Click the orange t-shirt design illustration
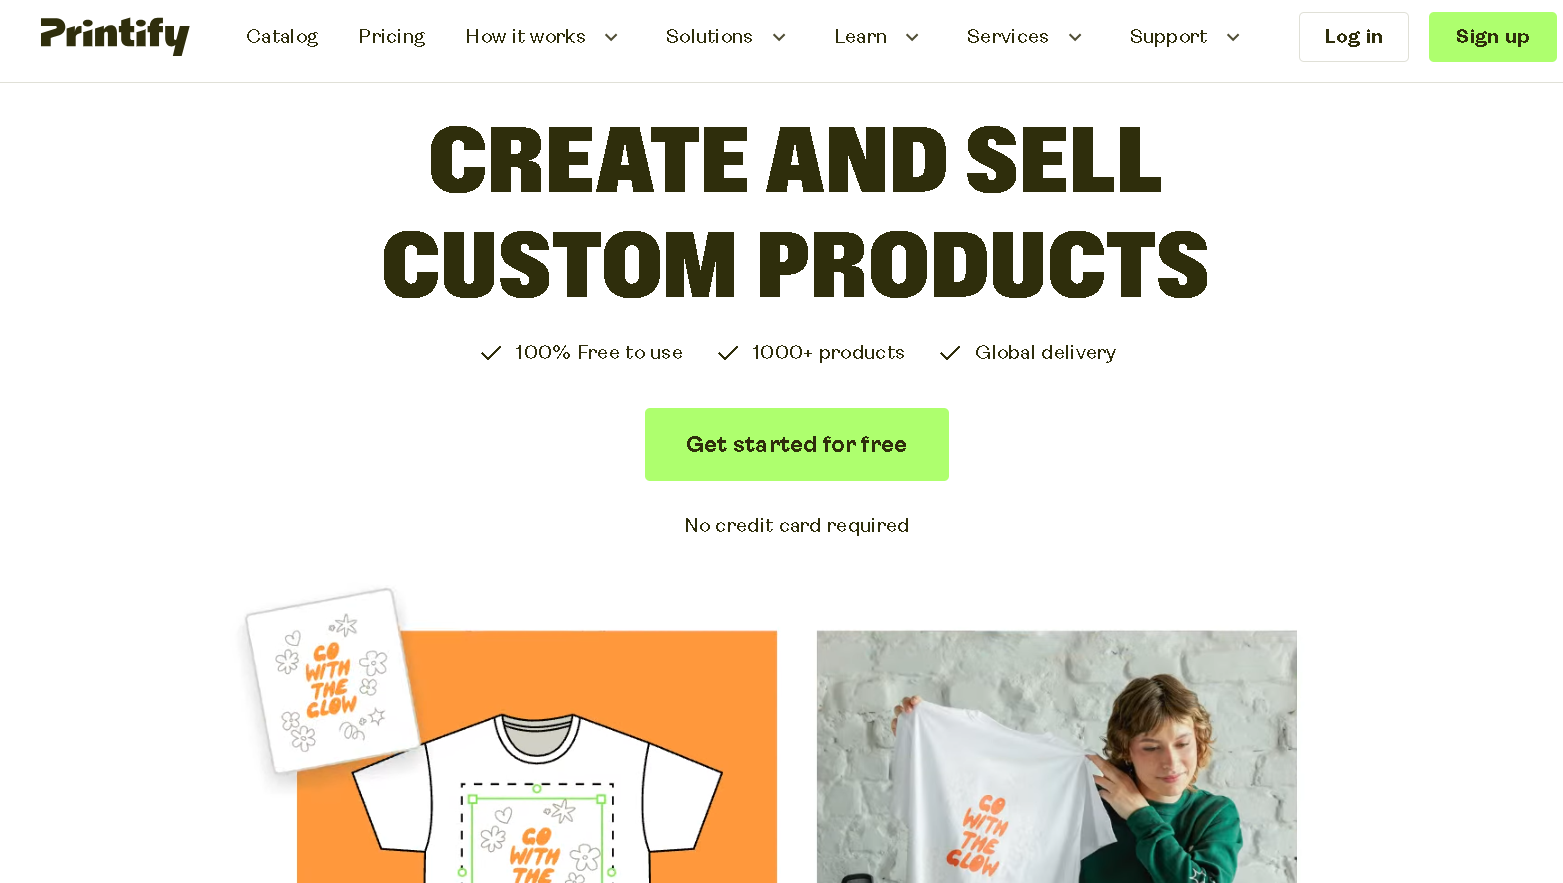Image resolution: width=1563 pixels, height=883 pixels. (x=537, y=757)
